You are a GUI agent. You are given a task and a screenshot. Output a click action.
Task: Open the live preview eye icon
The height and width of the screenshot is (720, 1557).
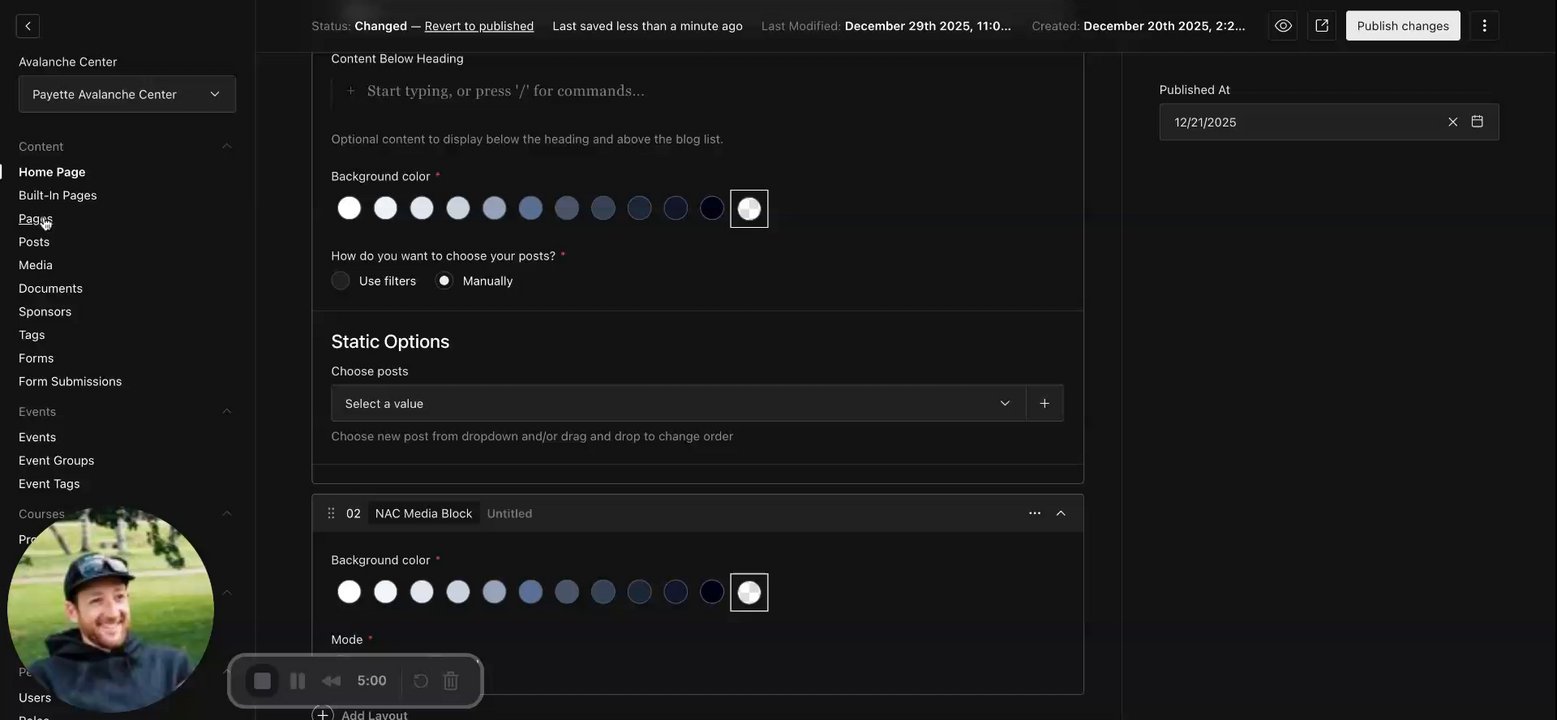(1283, 26)
